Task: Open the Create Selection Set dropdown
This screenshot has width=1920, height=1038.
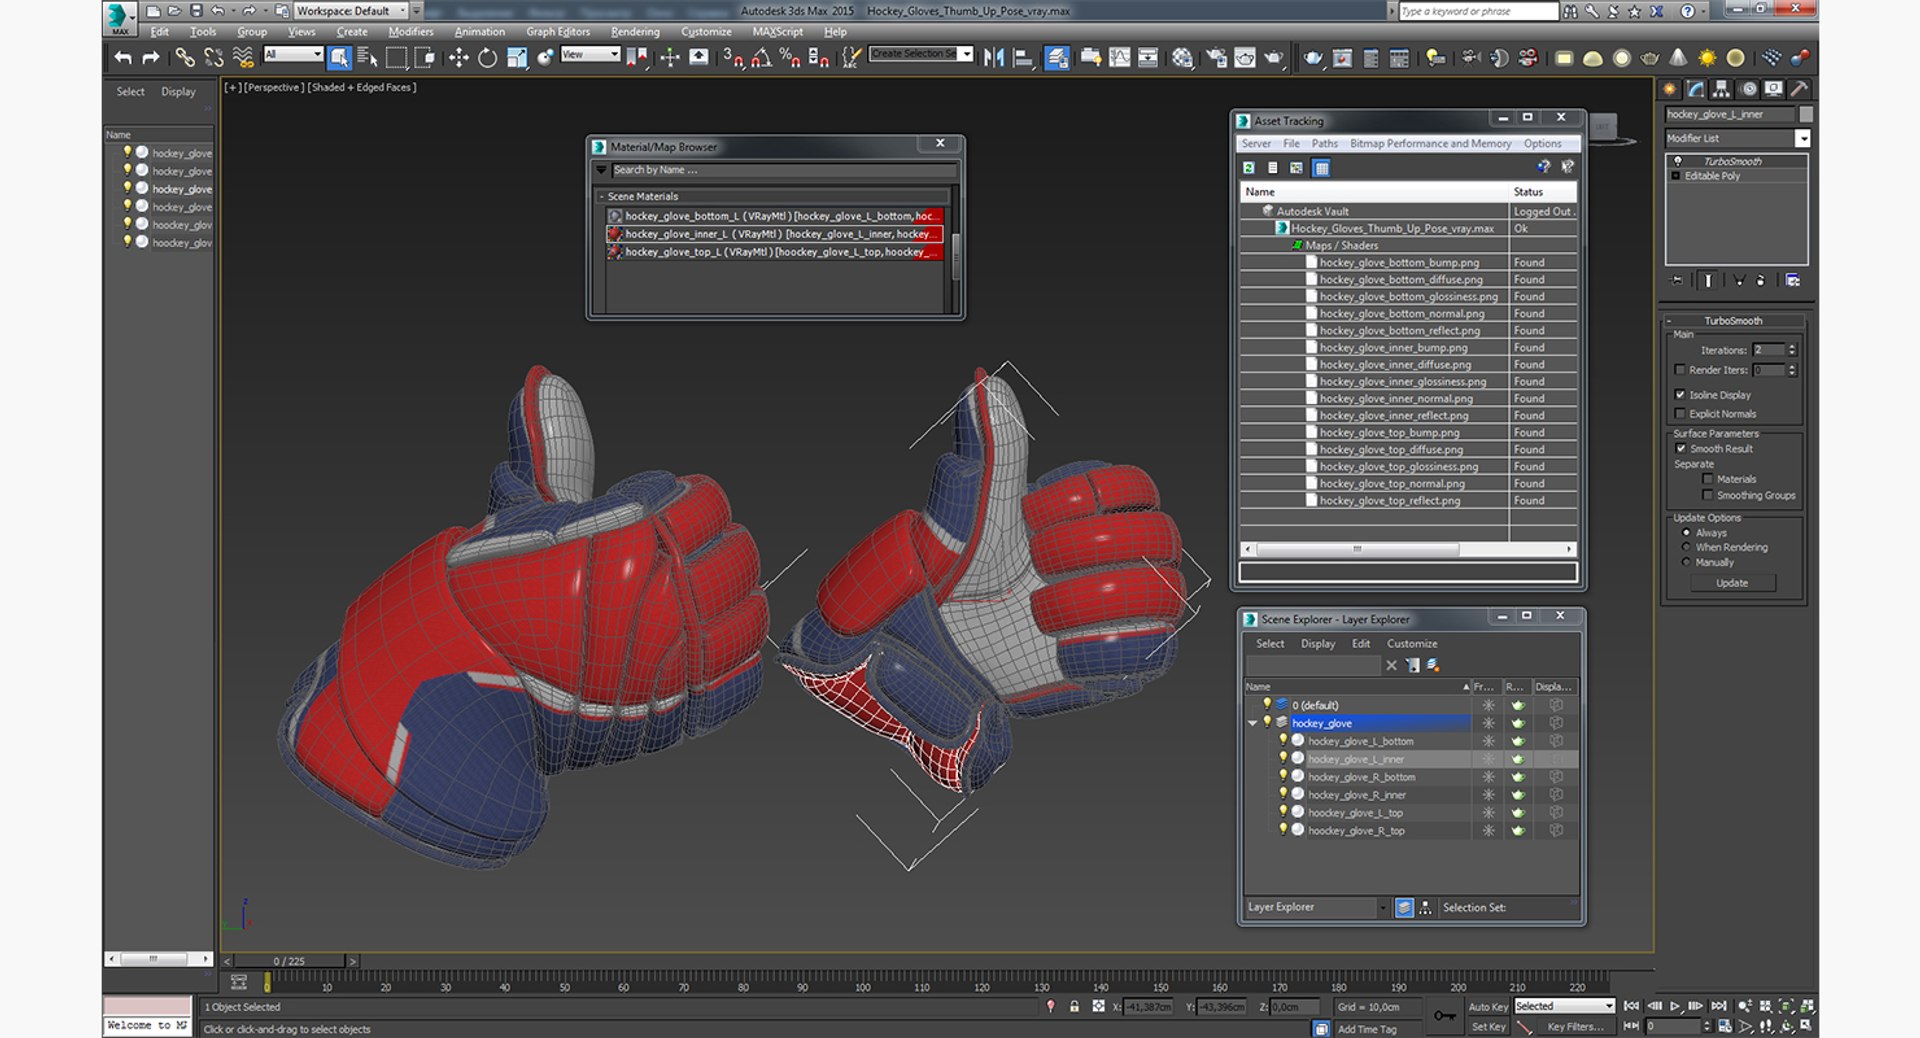Action: [x=966, y=54]
